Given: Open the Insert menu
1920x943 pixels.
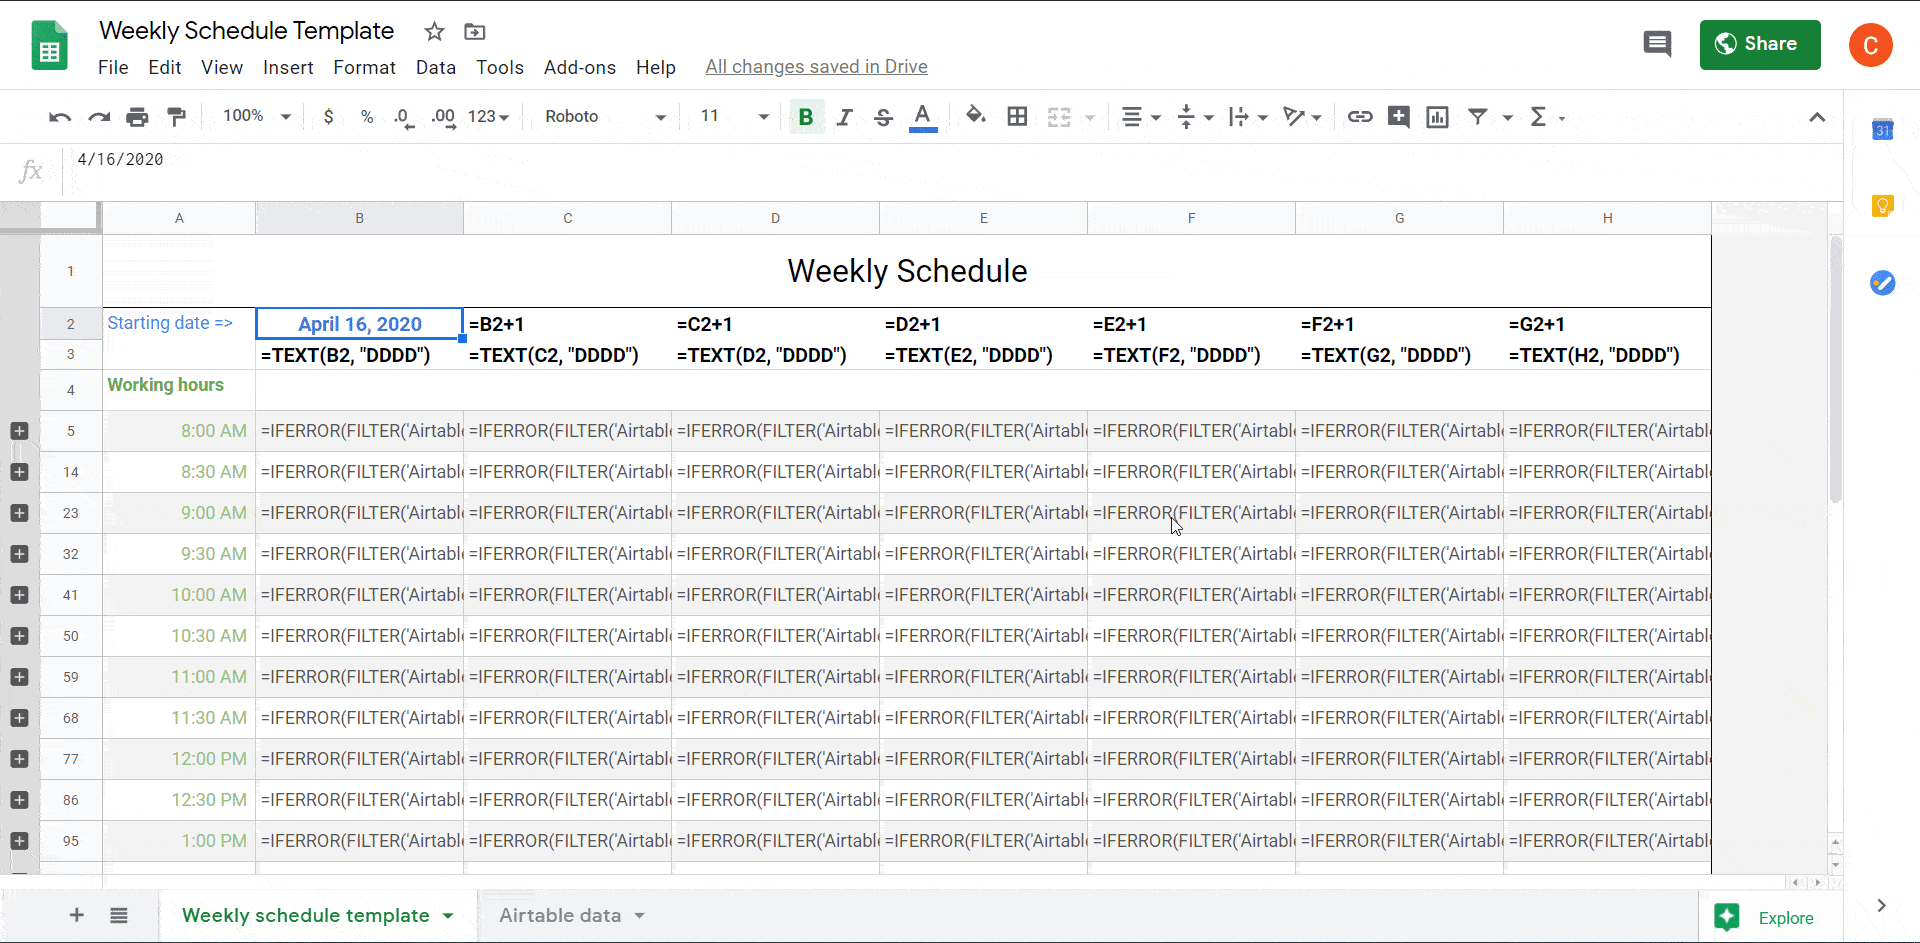Looking at the screenshot, I should pyautogui.click(x=288, y=67).
